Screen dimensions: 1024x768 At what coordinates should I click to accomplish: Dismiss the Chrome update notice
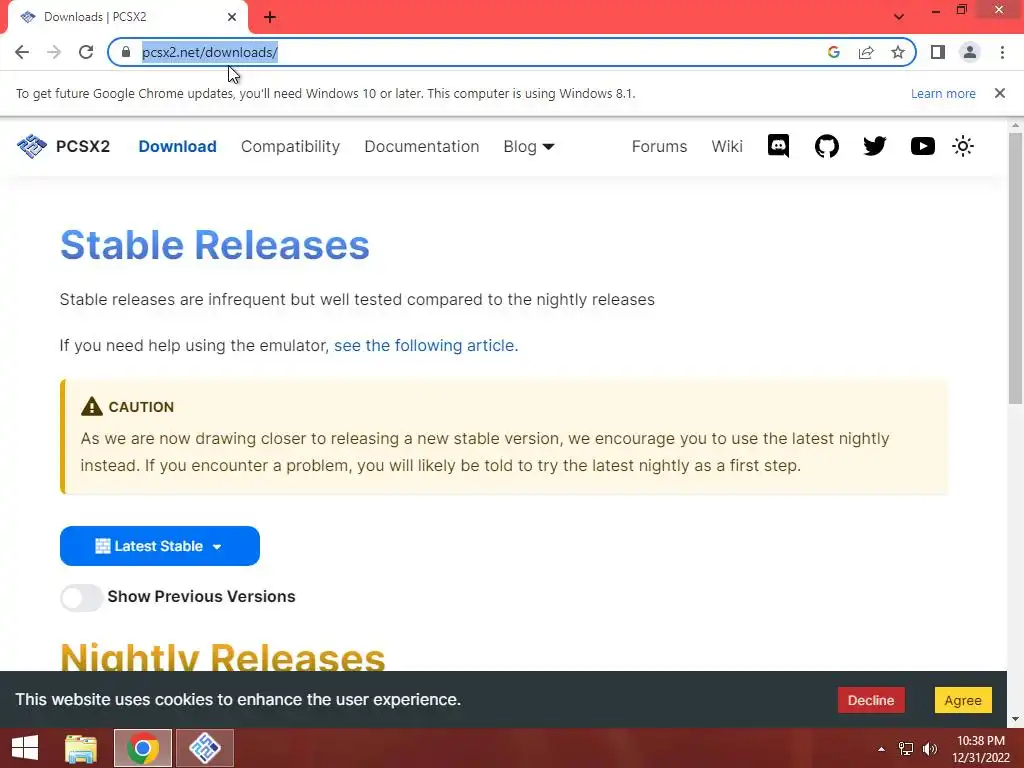(x=1000, y=93)
